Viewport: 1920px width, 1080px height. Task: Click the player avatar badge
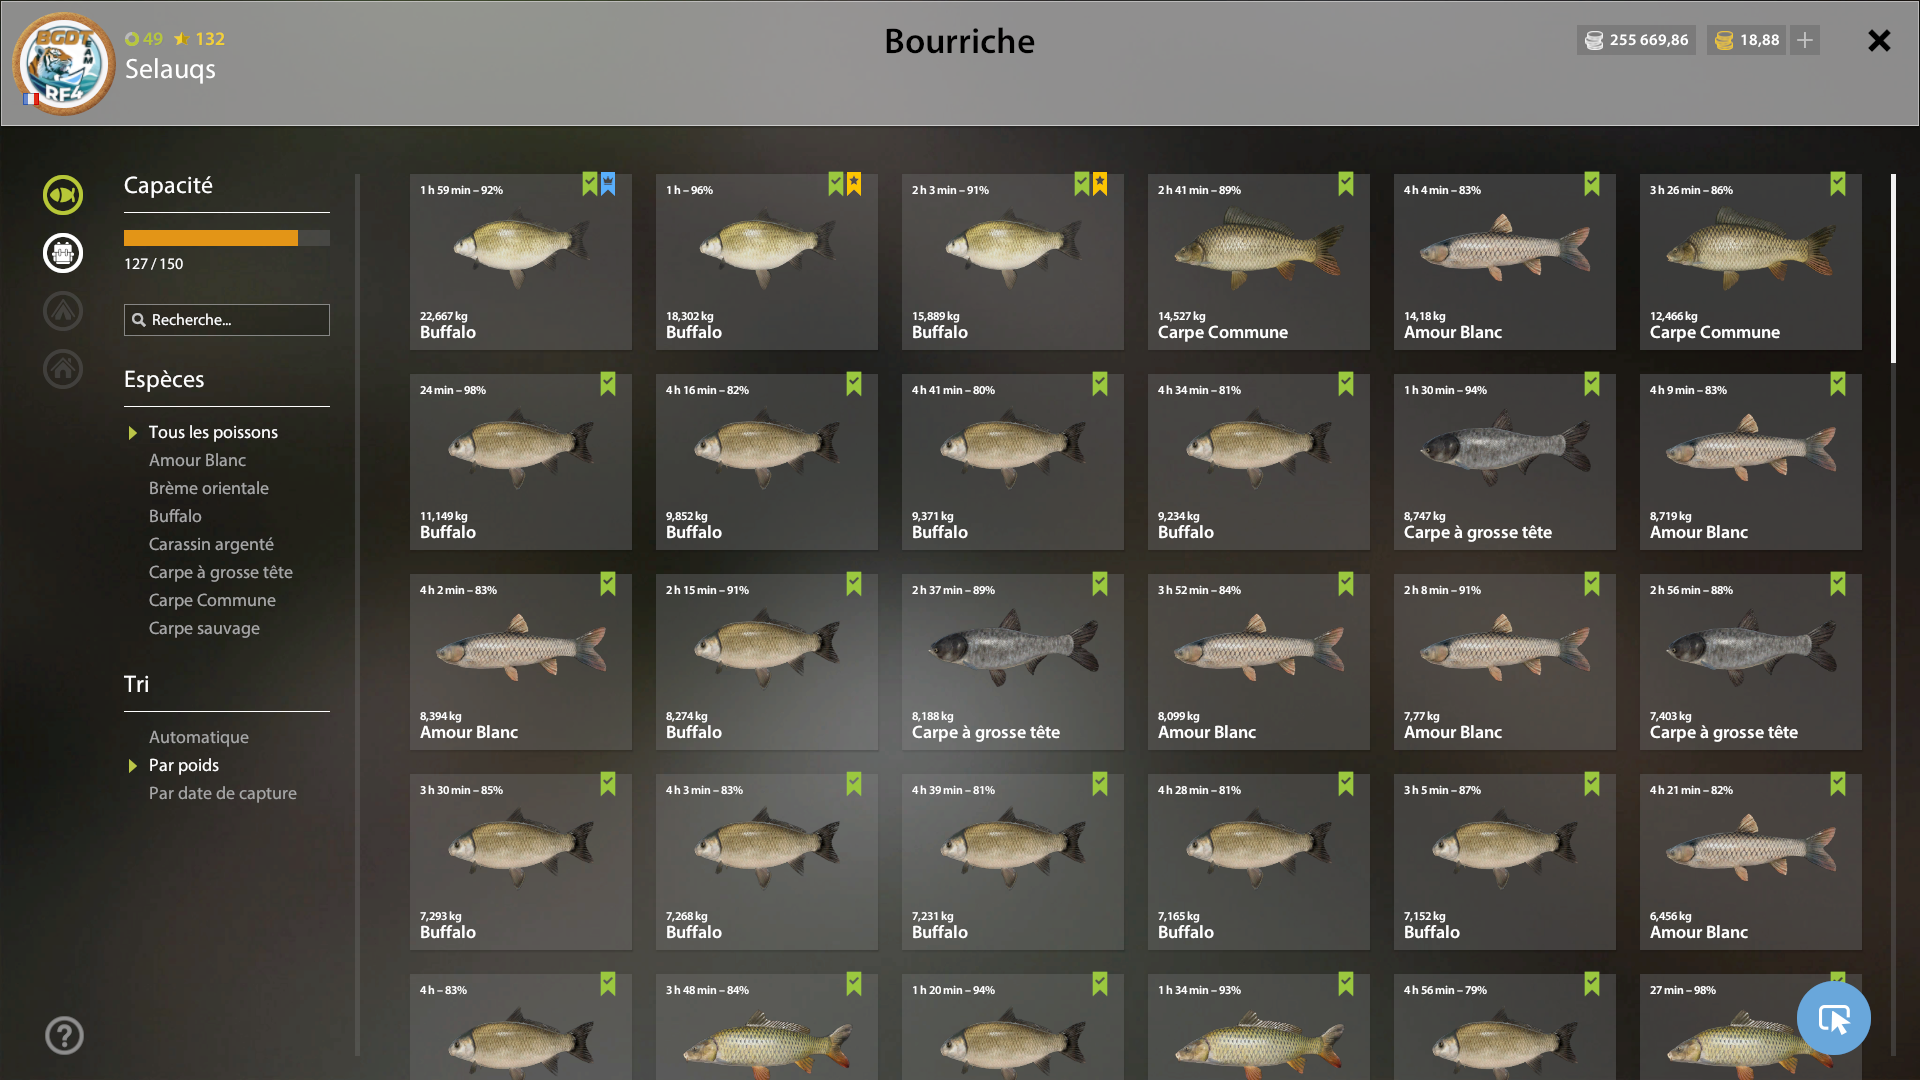click(63, 63)
